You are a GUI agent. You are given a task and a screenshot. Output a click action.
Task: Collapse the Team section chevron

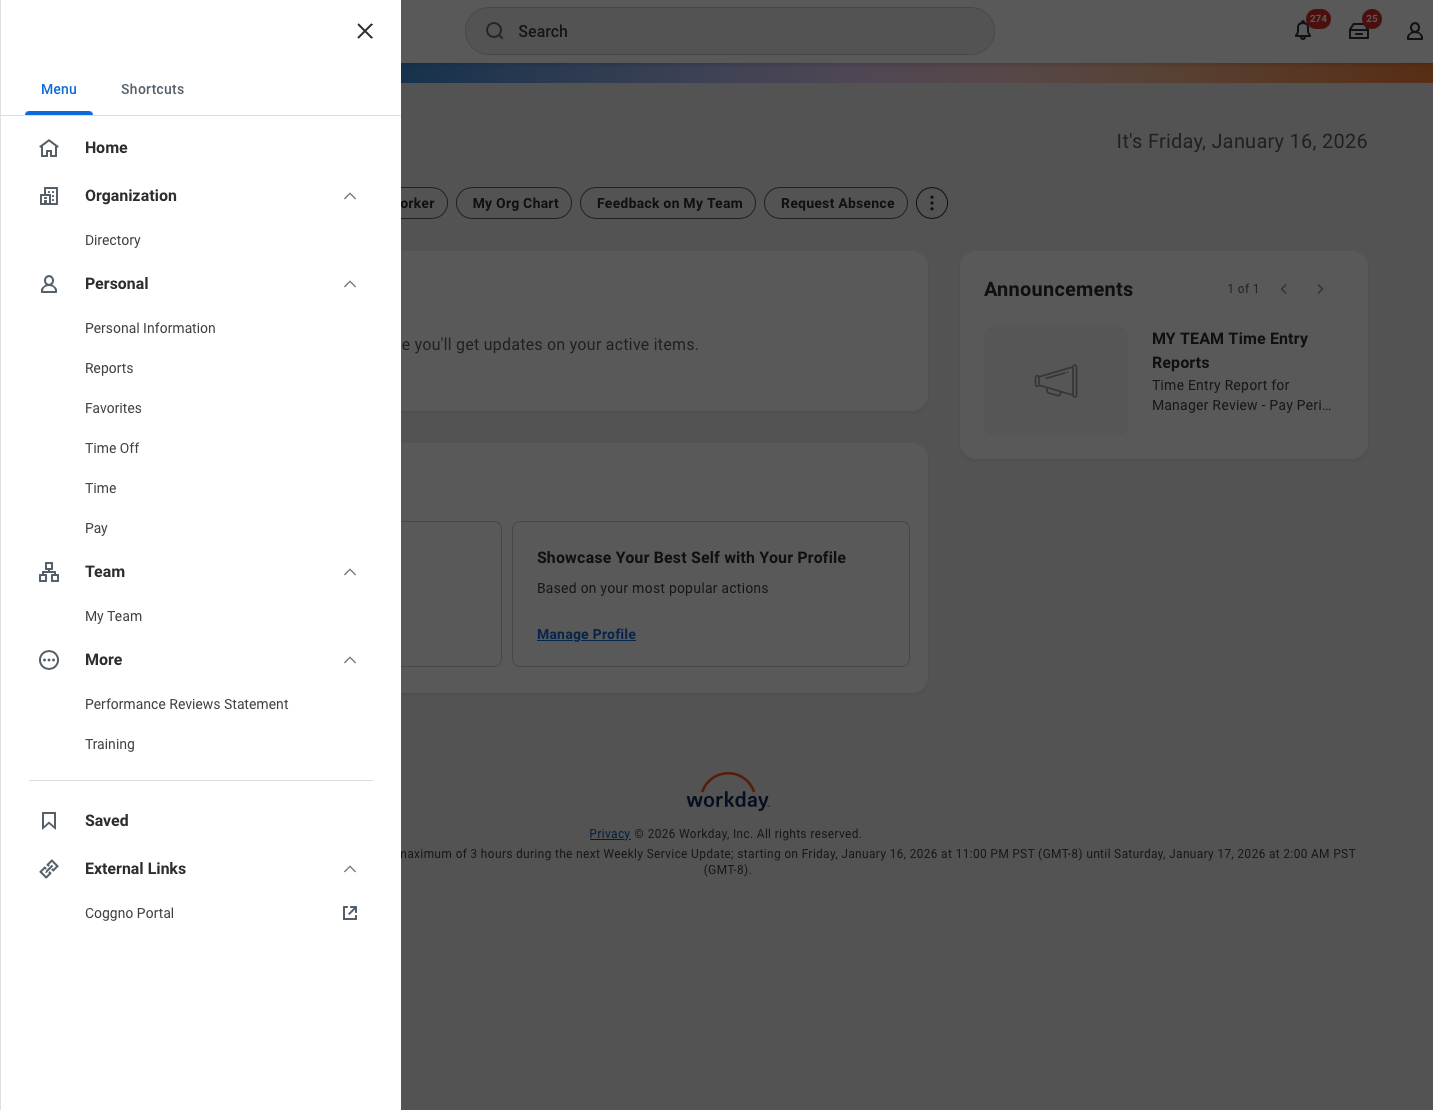click(350, 572)
